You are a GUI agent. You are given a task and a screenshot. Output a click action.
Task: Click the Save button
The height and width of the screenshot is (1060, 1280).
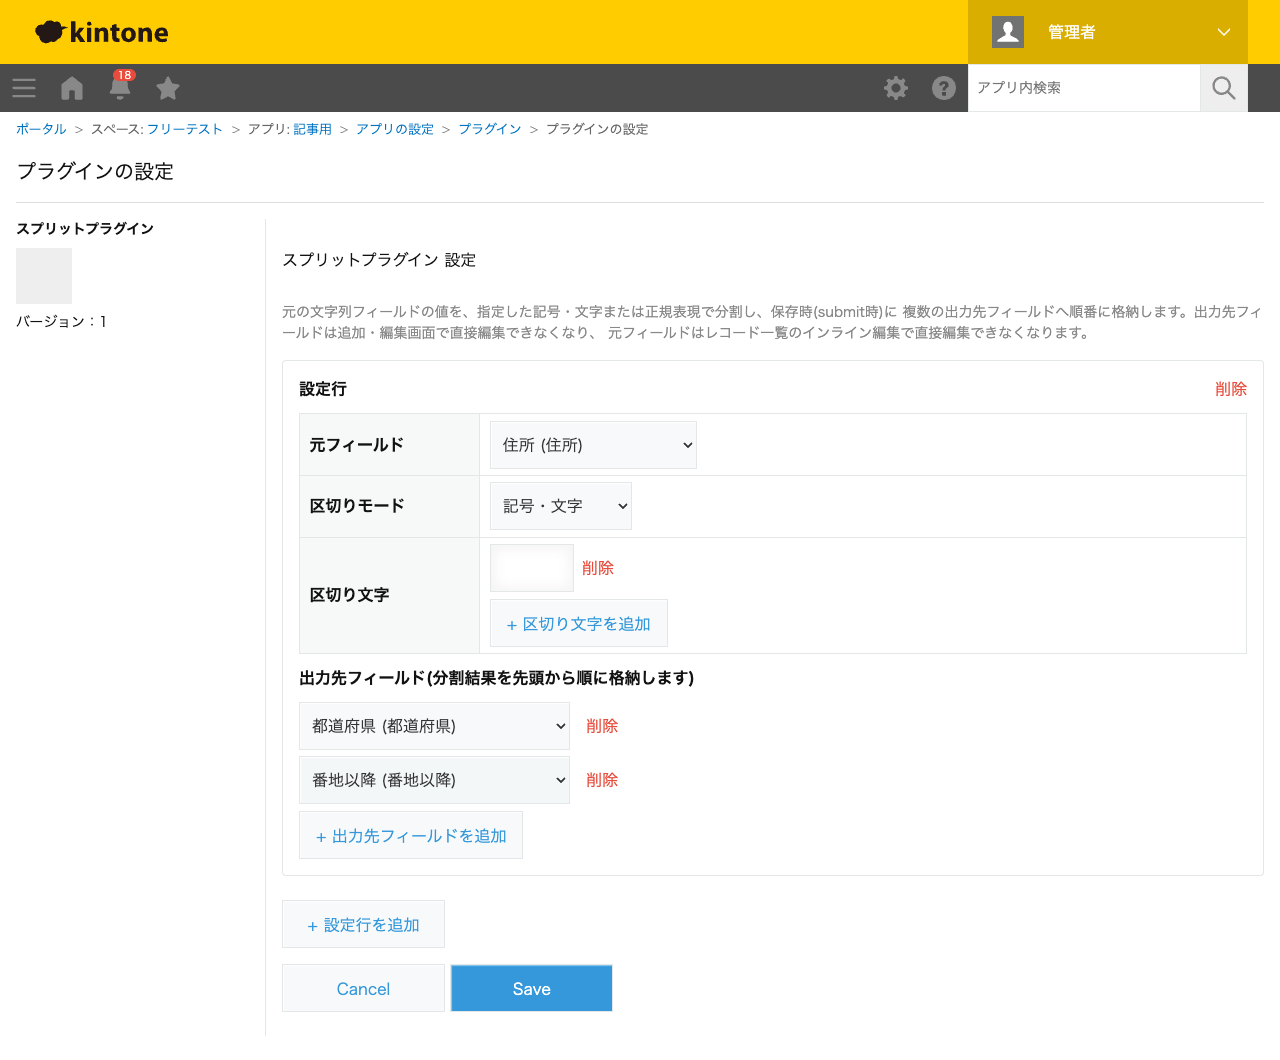pos(532,989)
